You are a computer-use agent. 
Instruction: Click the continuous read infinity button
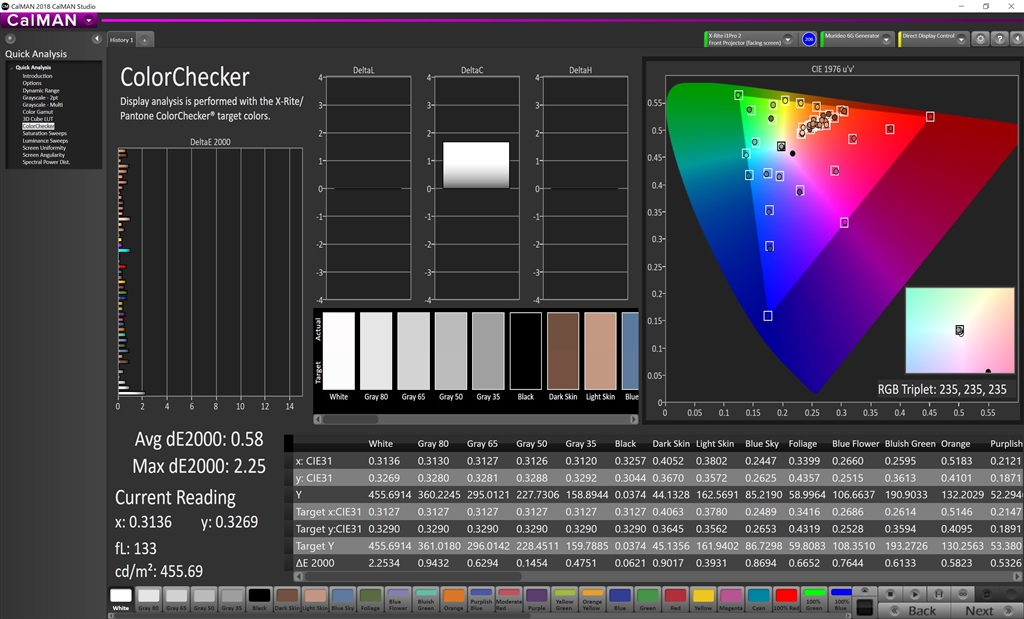click(963, 594)
